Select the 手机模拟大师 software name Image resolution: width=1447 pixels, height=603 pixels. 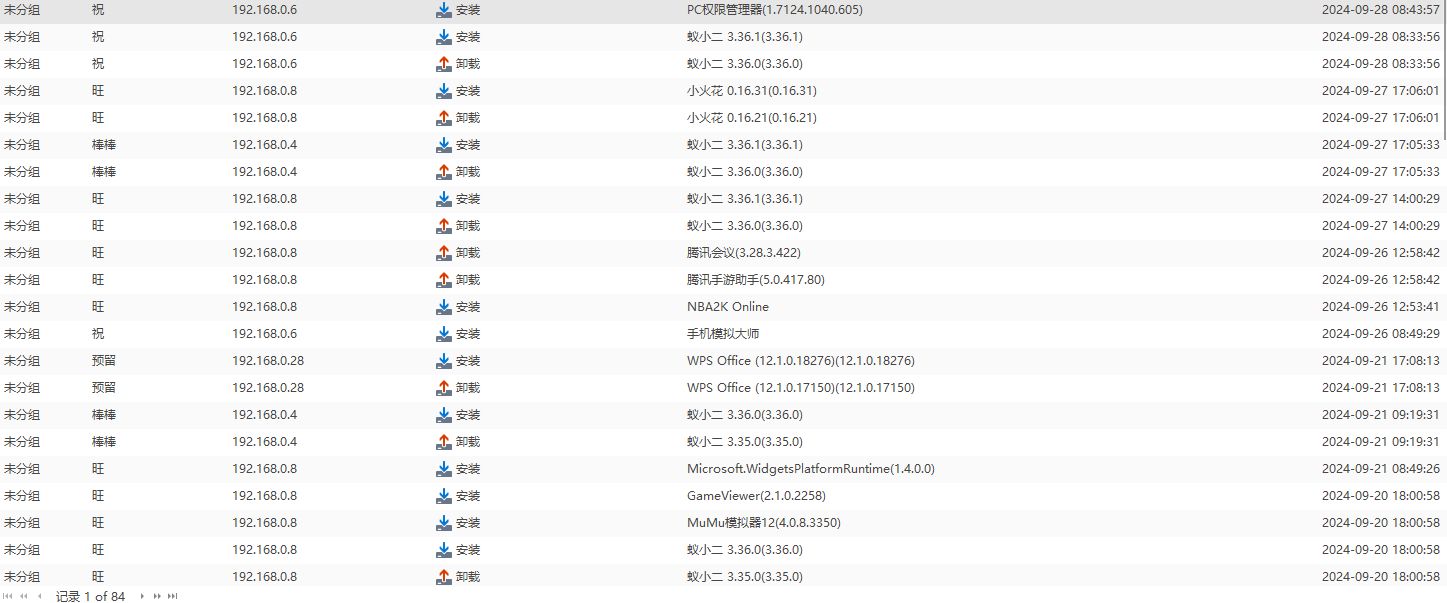point(723,334)
